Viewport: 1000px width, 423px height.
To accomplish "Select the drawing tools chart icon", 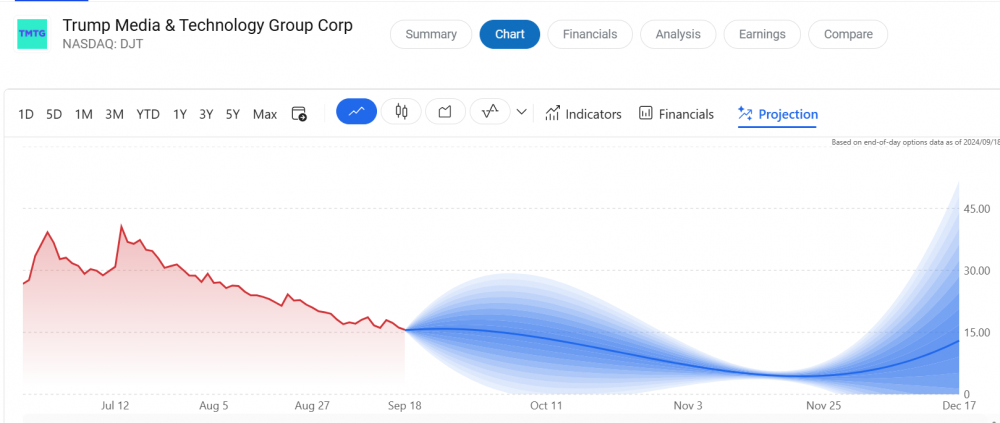I will [x=490, y=112].
